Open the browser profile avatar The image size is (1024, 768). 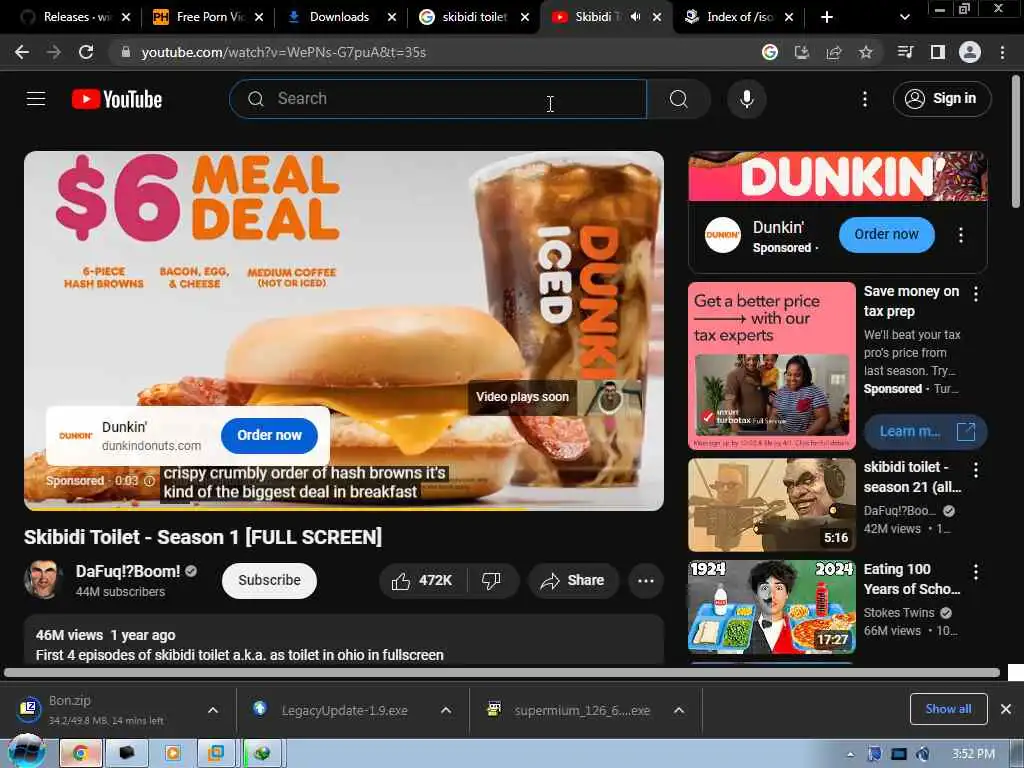[970, 52]
